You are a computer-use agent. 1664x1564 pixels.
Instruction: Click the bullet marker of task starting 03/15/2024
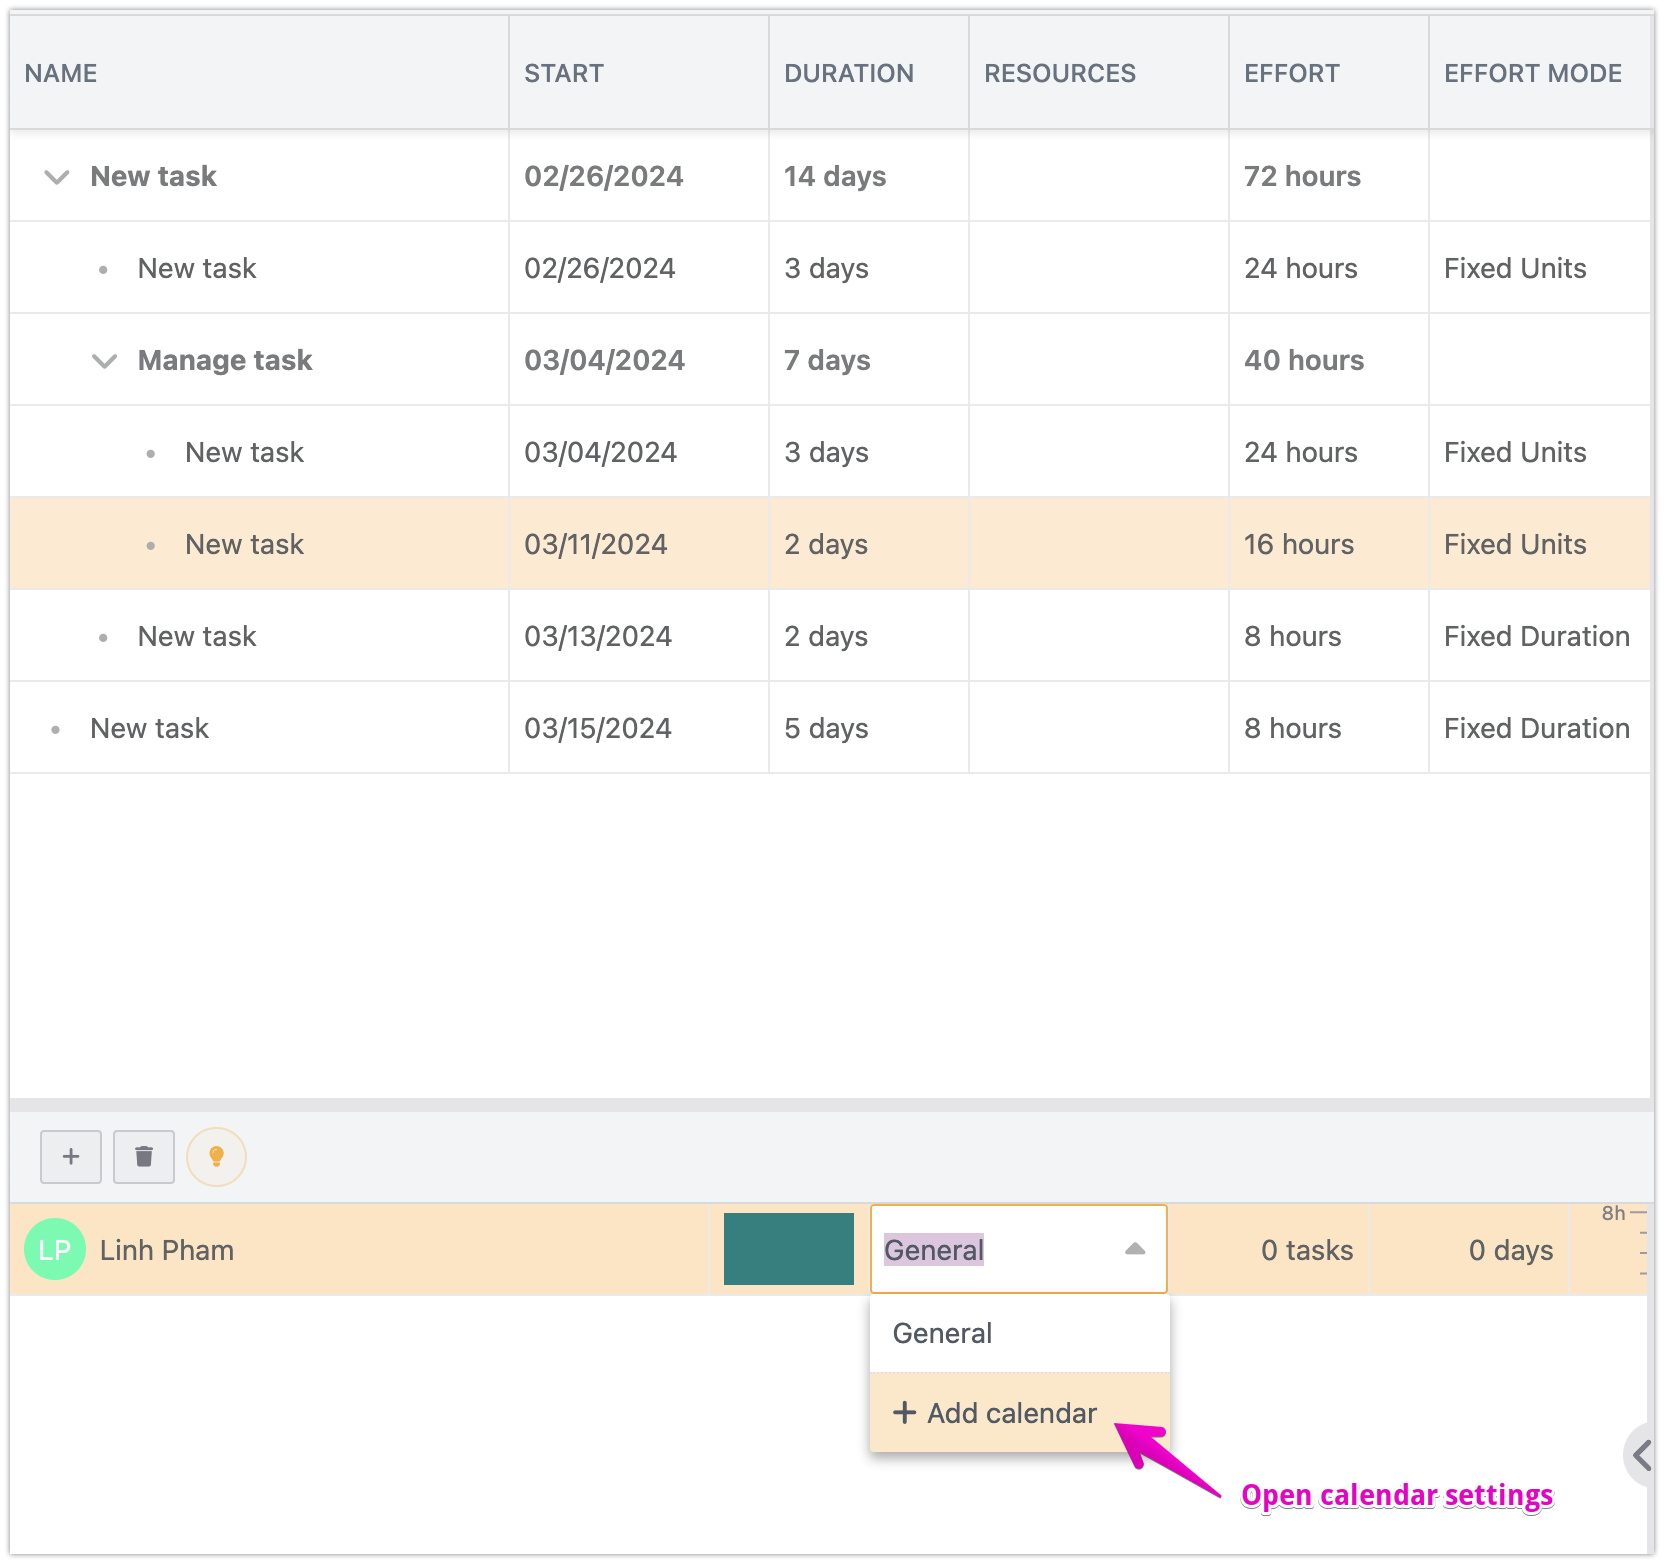click(x=56, y=728)
